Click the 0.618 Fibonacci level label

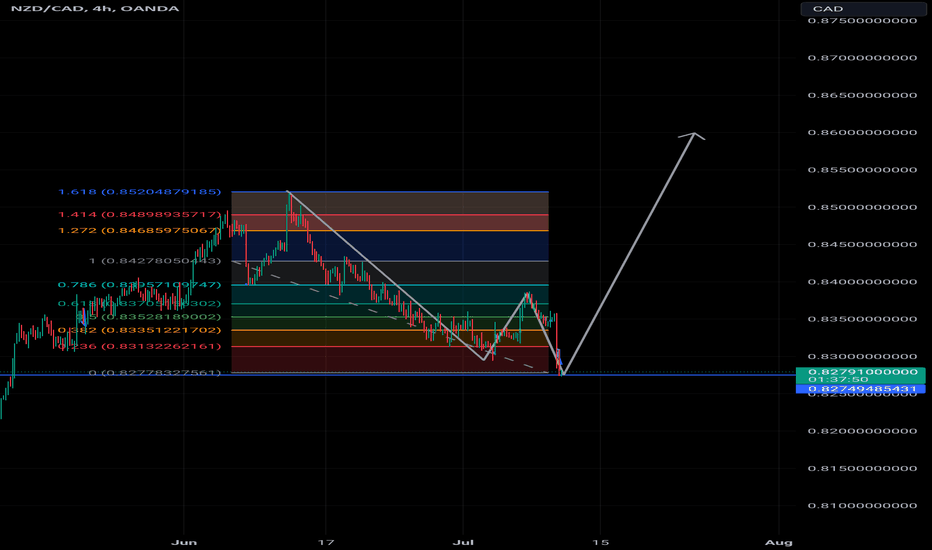(x=140, y=304)
